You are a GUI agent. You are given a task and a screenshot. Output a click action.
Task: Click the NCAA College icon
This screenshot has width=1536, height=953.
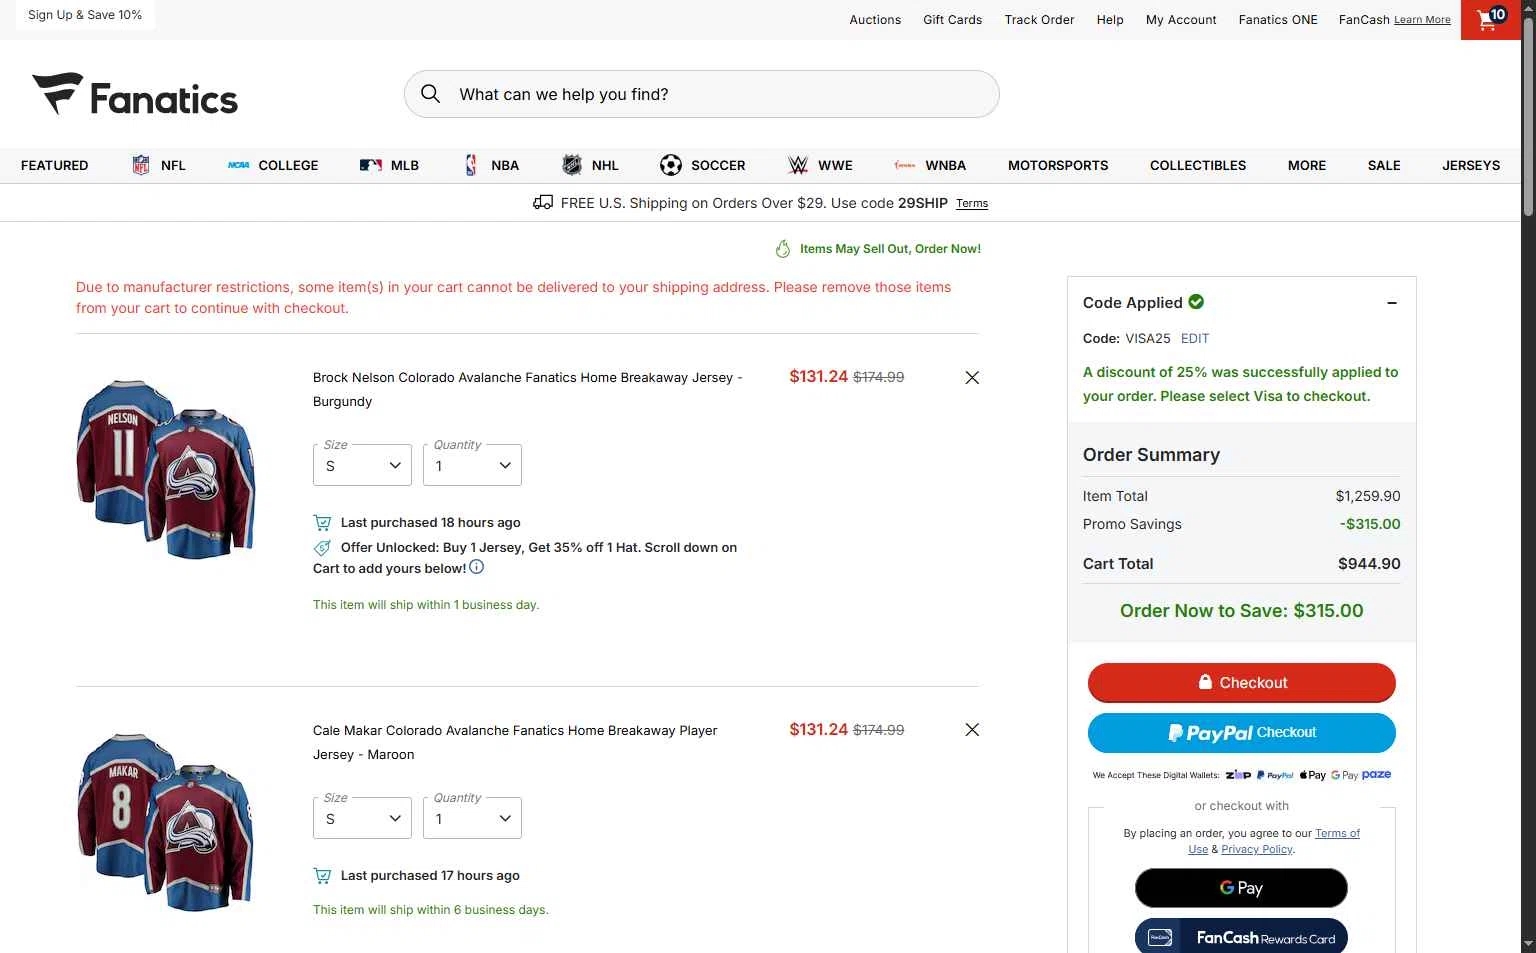coord(238,165)
